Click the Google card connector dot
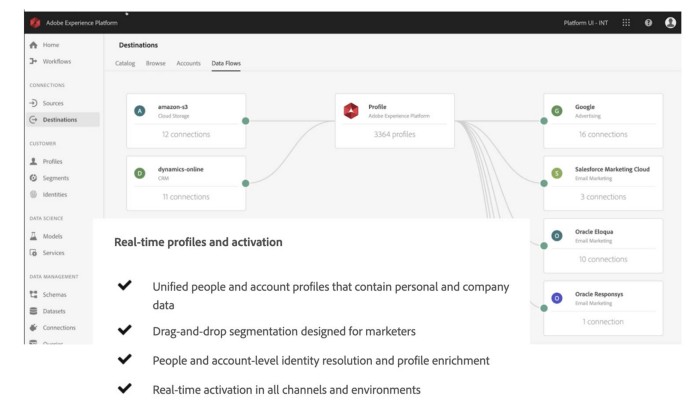This screenshot has height=417, width=700. 544,121
